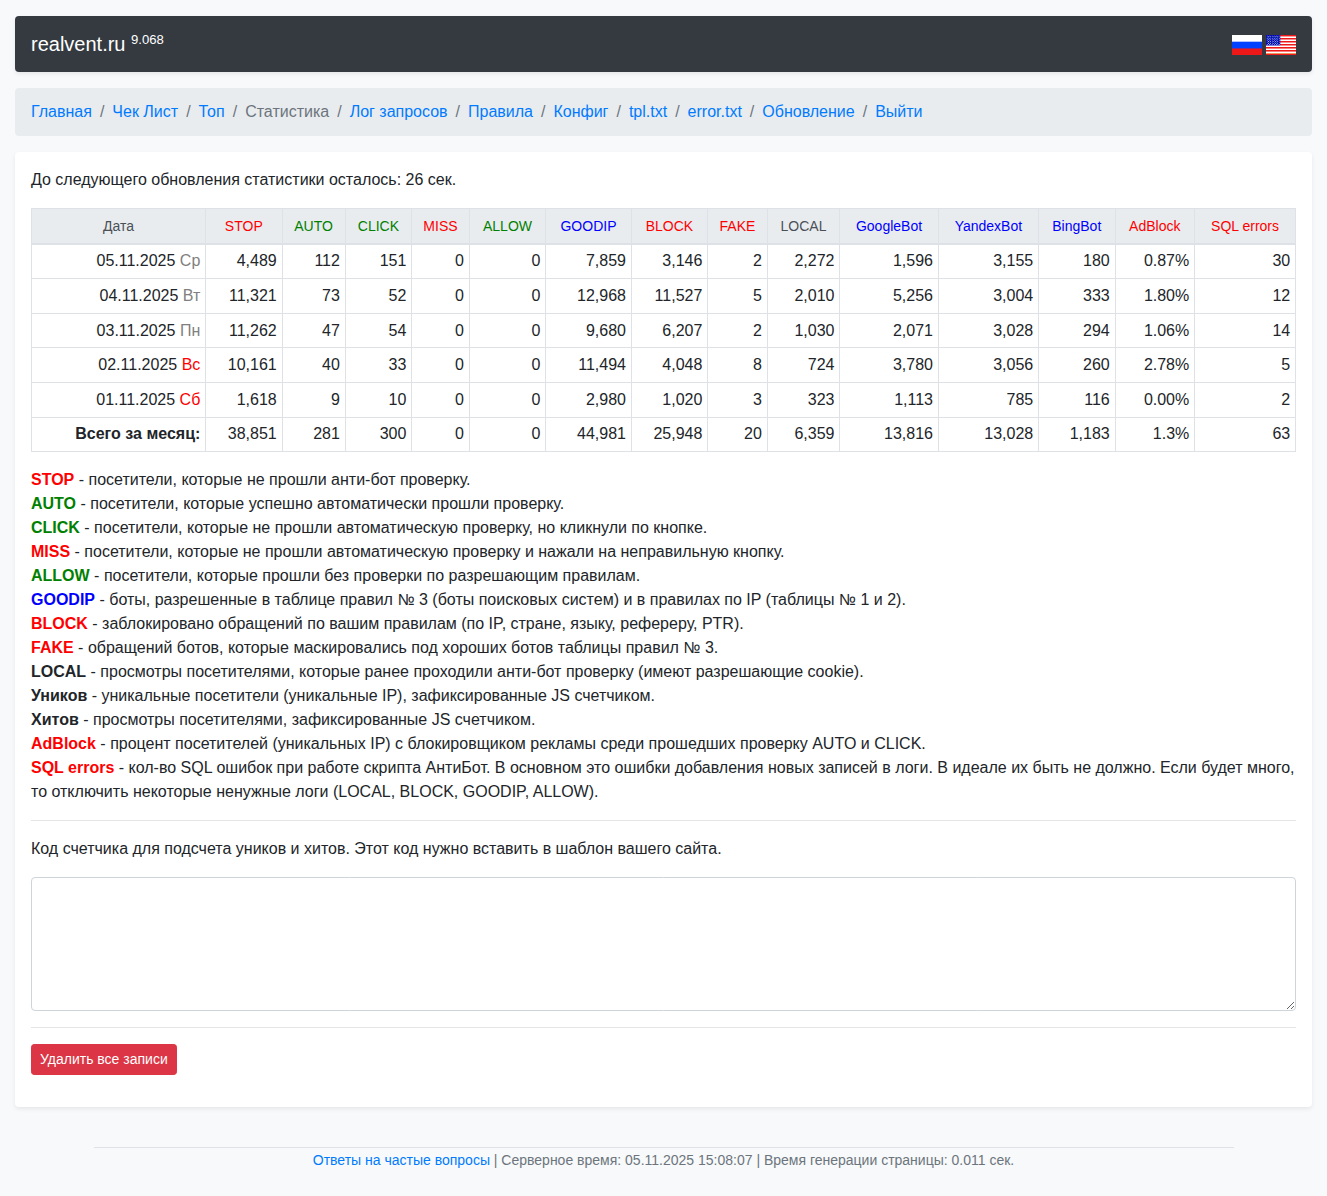Switch language using the Russian flag icon

tap(1246, 44)
